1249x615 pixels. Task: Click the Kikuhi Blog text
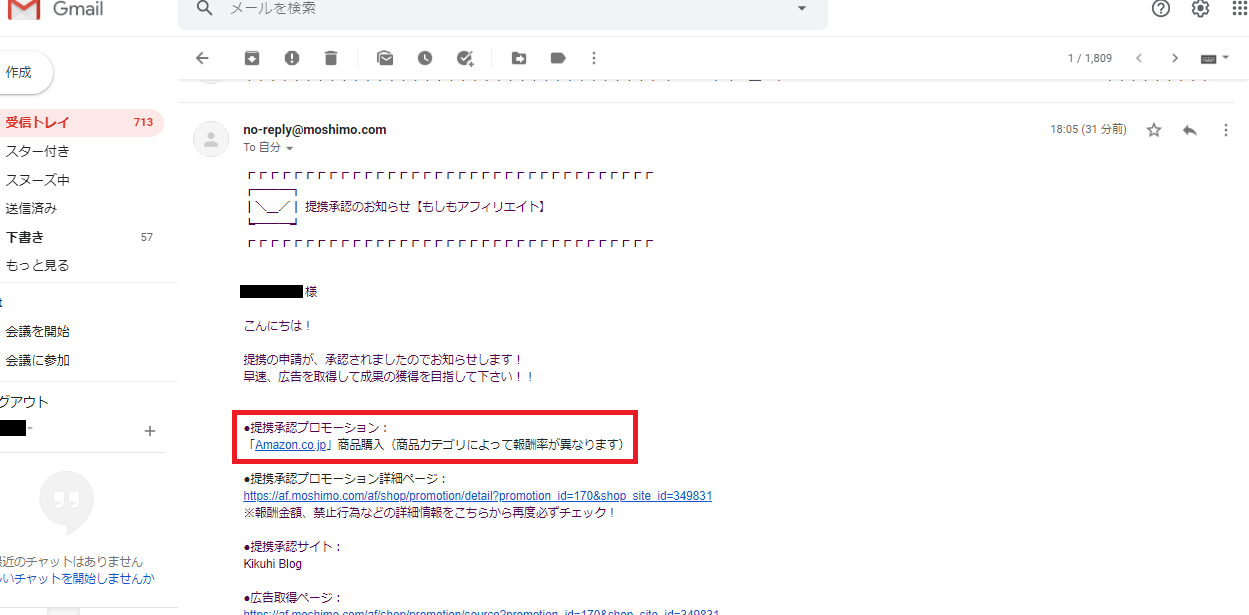(x=273, y=564)
